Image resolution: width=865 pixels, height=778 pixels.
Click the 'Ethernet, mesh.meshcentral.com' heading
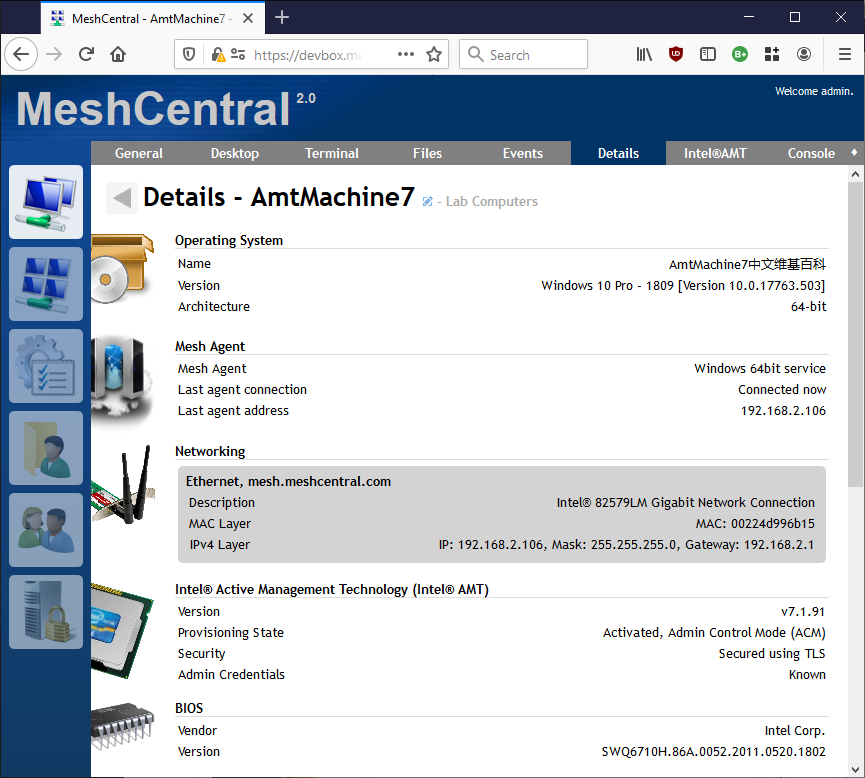click(x=289, y=481)
